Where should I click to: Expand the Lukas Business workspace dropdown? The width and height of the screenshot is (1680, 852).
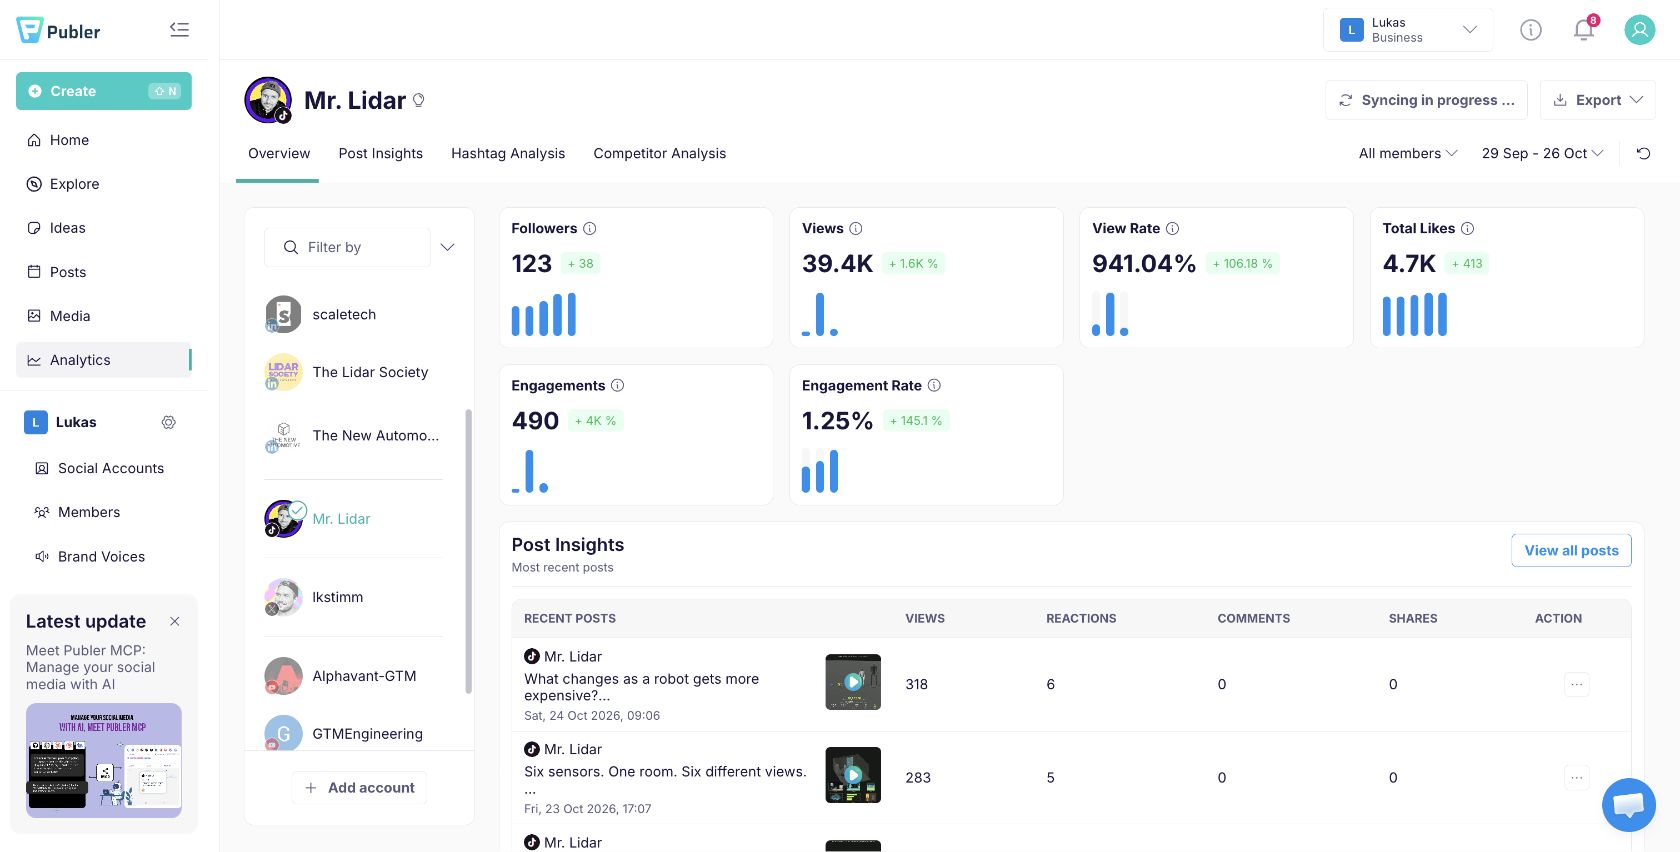pyautogui.click(x=1408, y=30)
